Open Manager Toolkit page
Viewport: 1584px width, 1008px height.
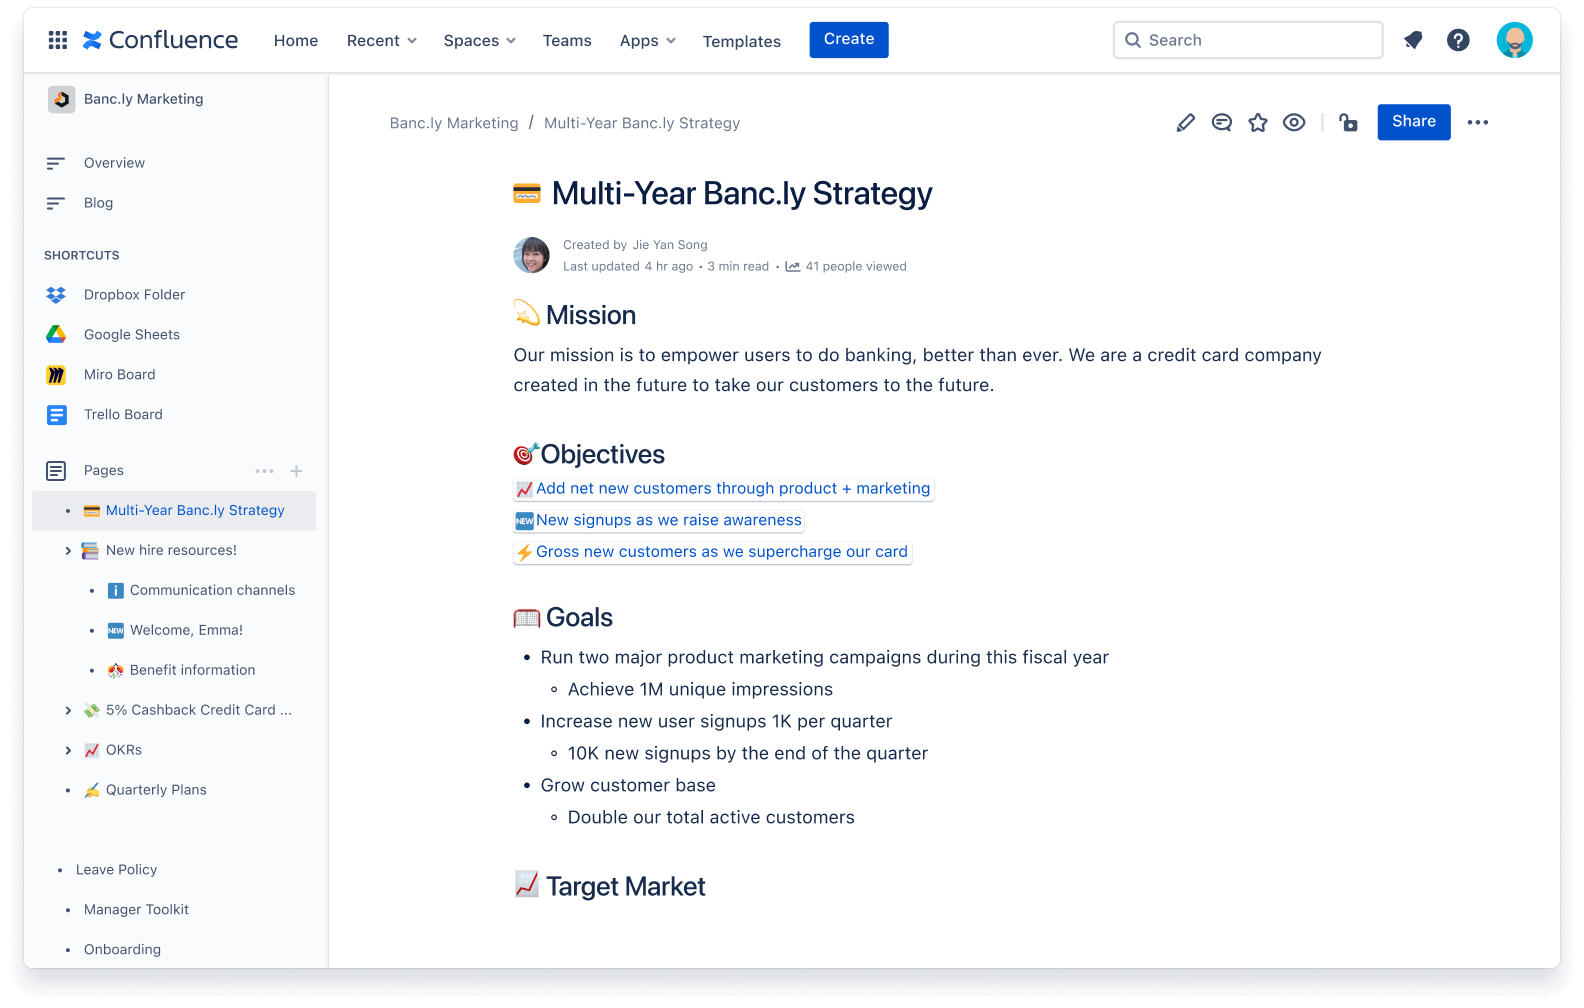(x=136, y=910)
